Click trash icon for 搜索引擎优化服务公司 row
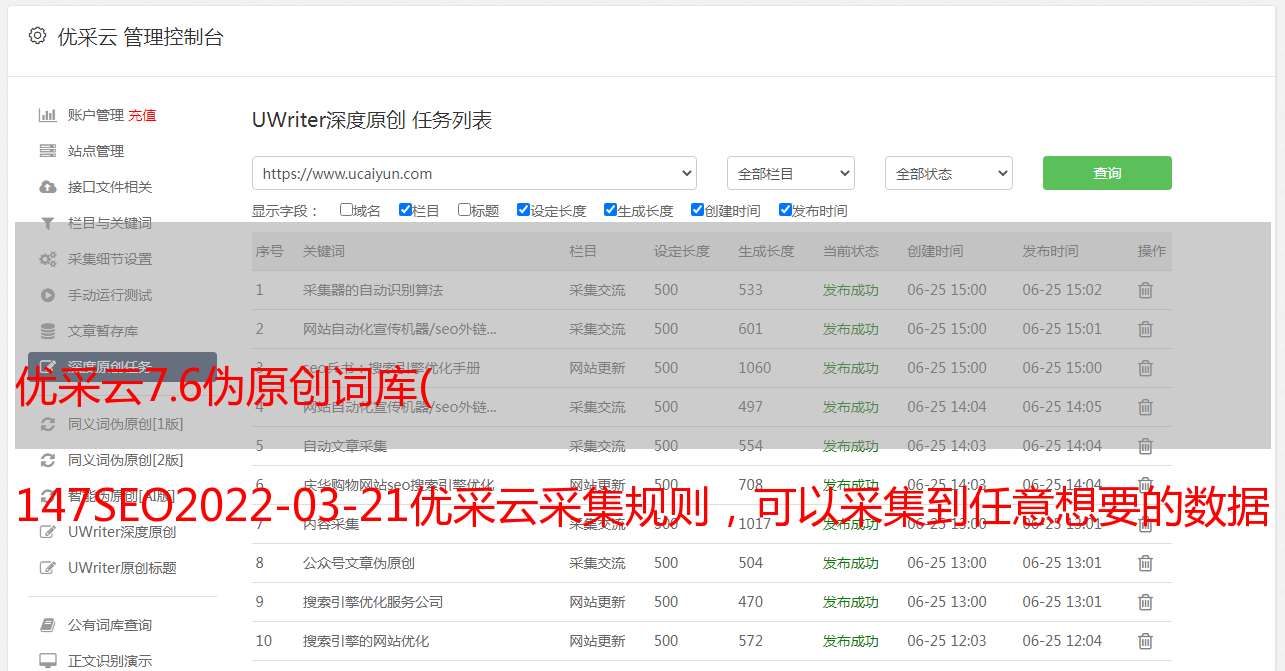Viewport: 1285px width, 671px height. pos(1146,602)
